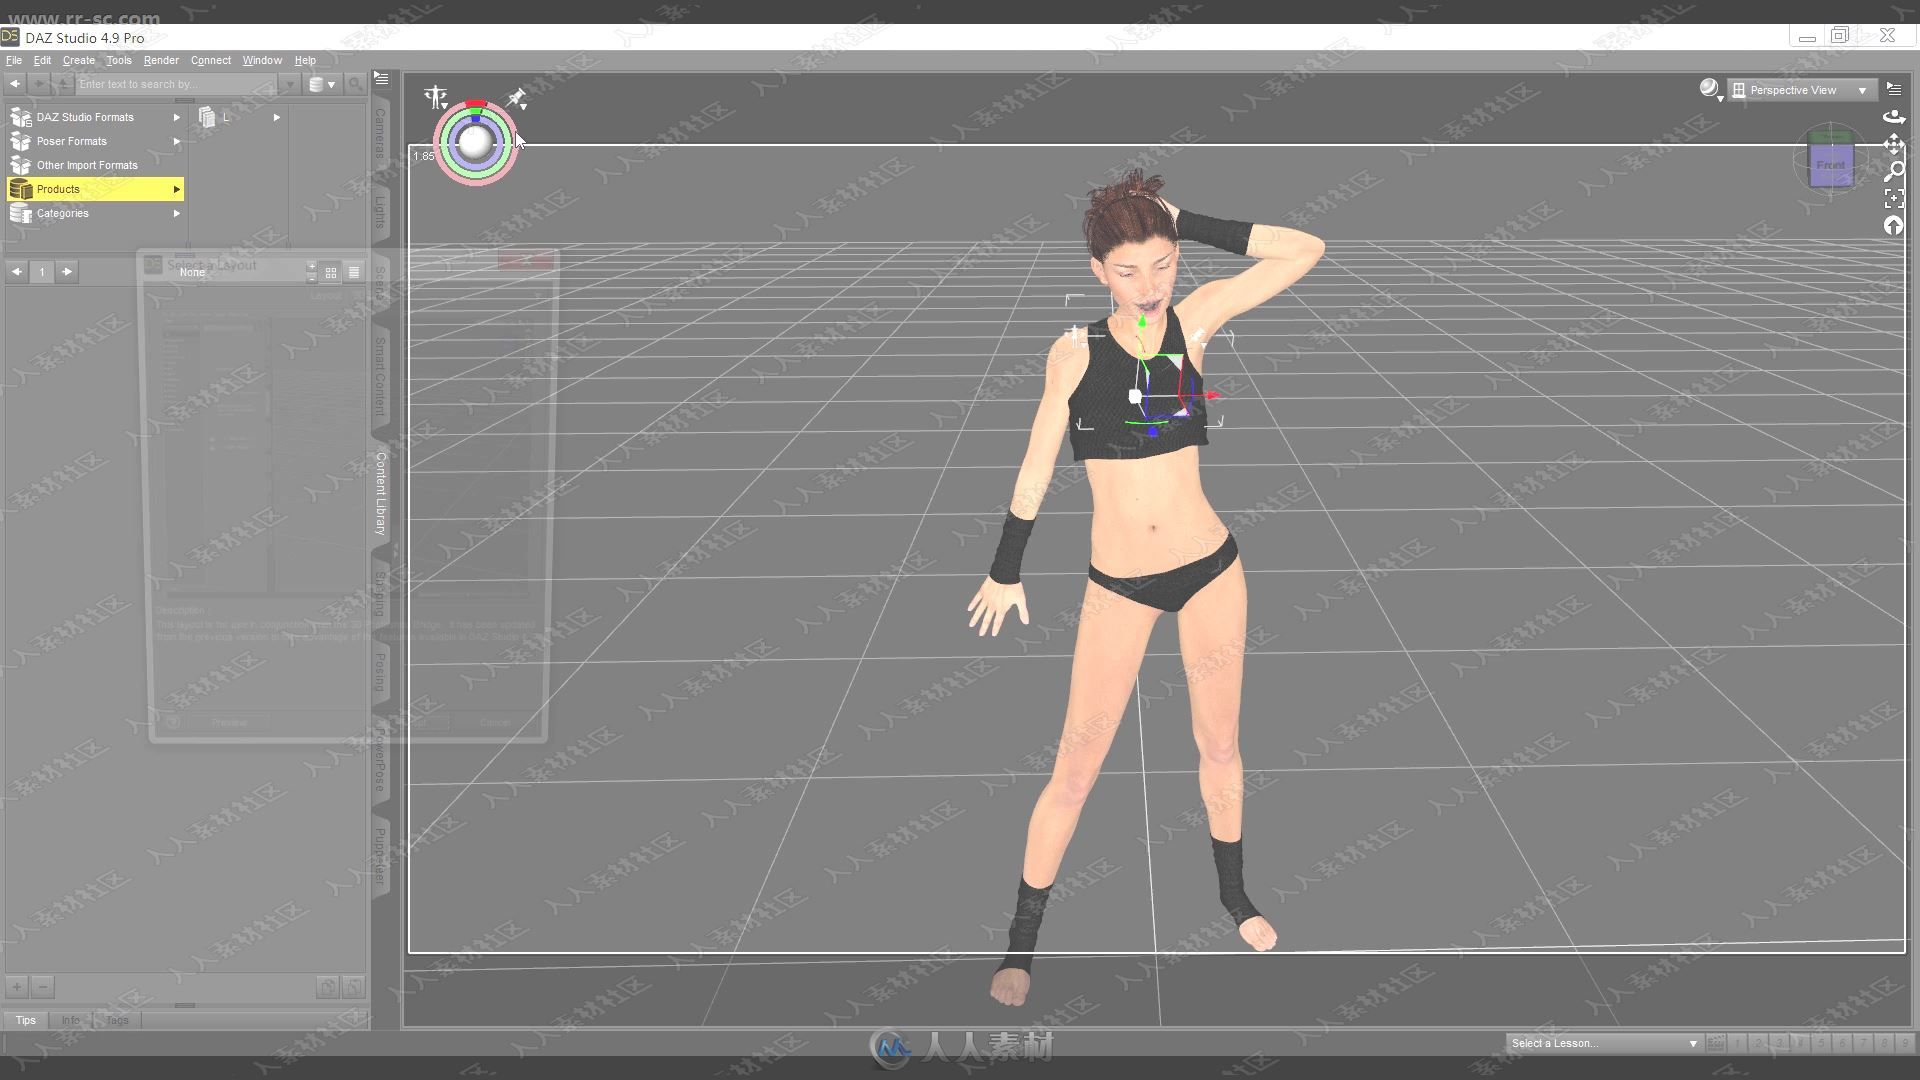This screenshot has height=1080, width=1920.
Task: Open the Smart Content side tab
Action: (380, 376)
